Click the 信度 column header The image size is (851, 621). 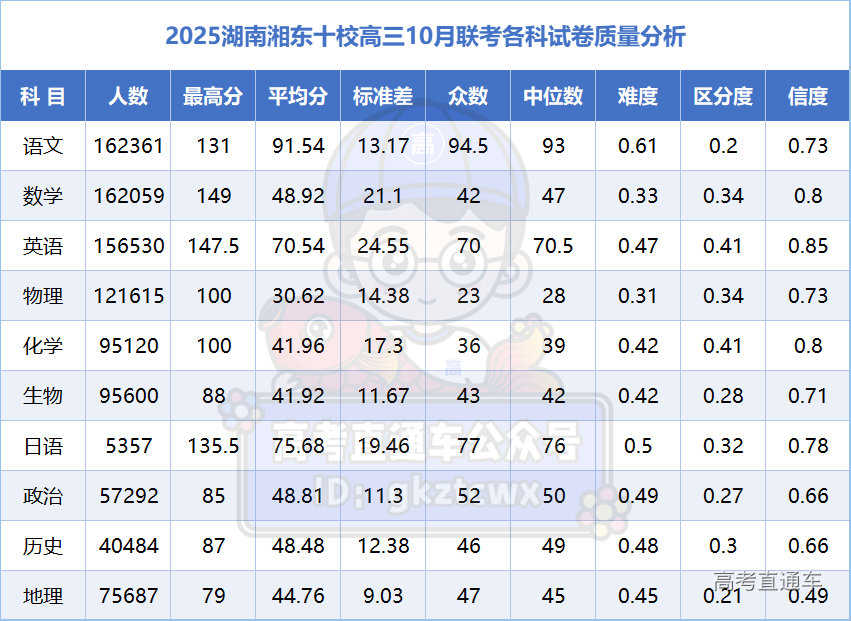[808, 96]
